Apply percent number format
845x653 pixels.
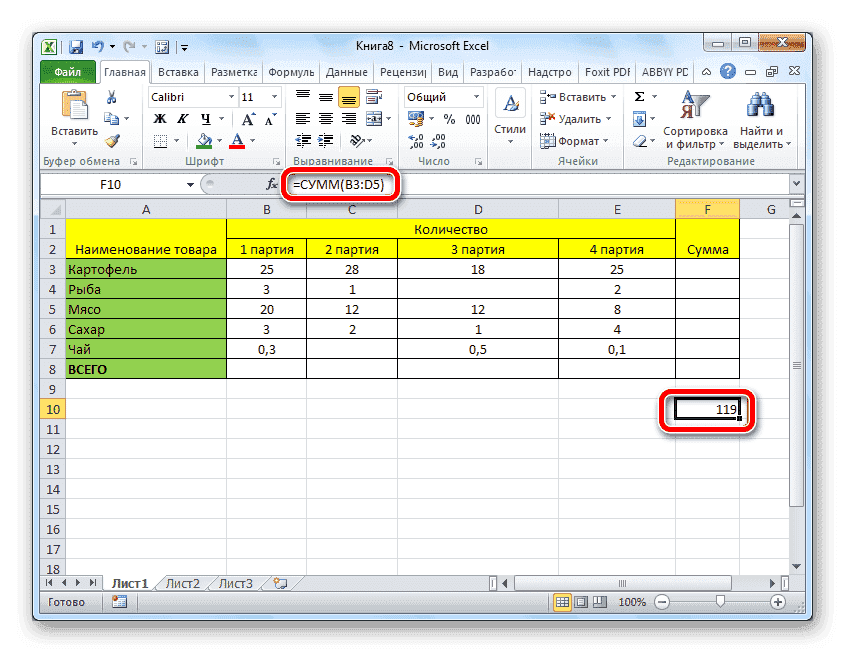click(449, 119)
